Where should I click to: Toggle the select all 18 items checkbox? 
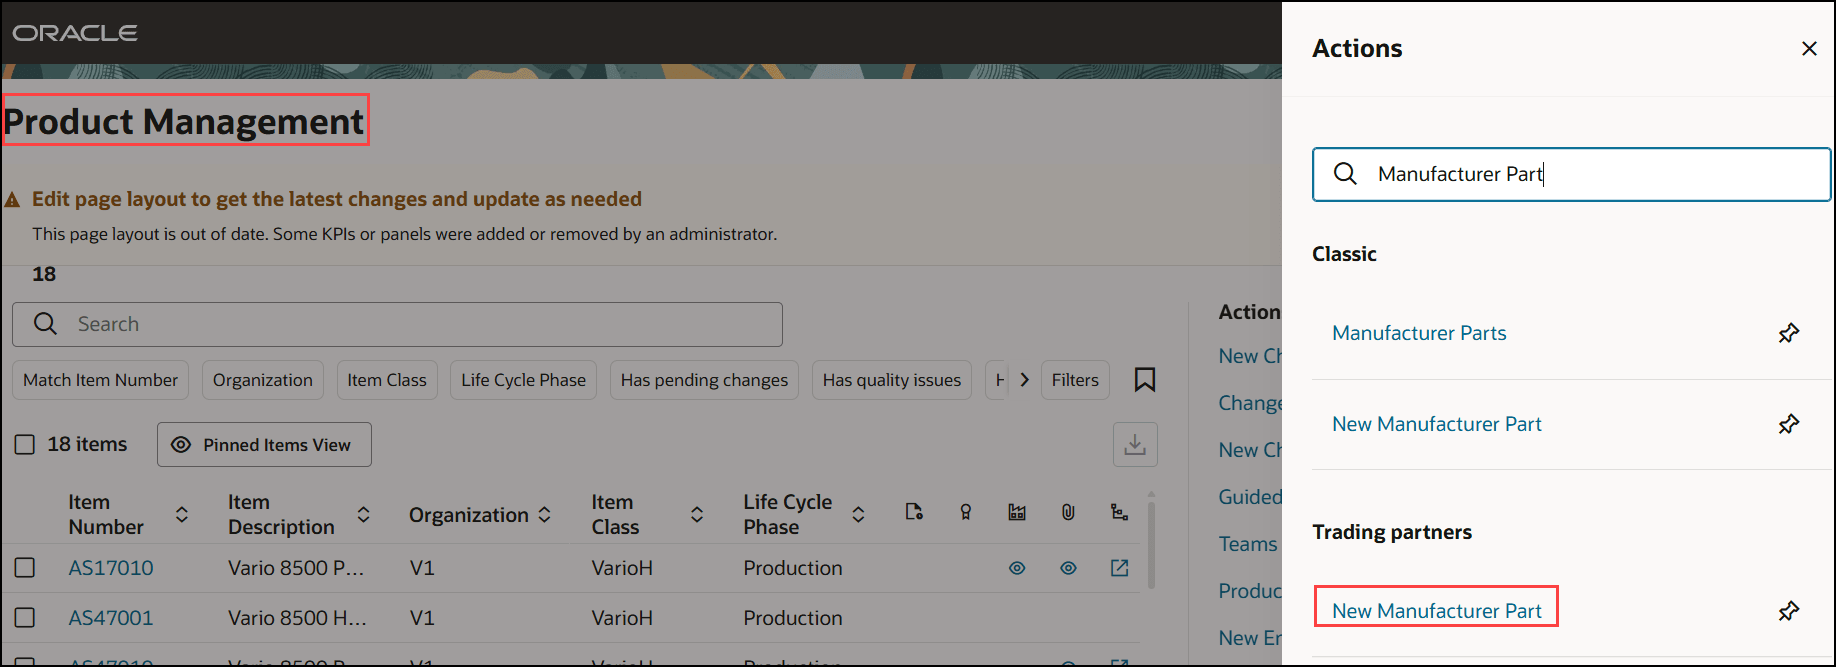(25, 444)
